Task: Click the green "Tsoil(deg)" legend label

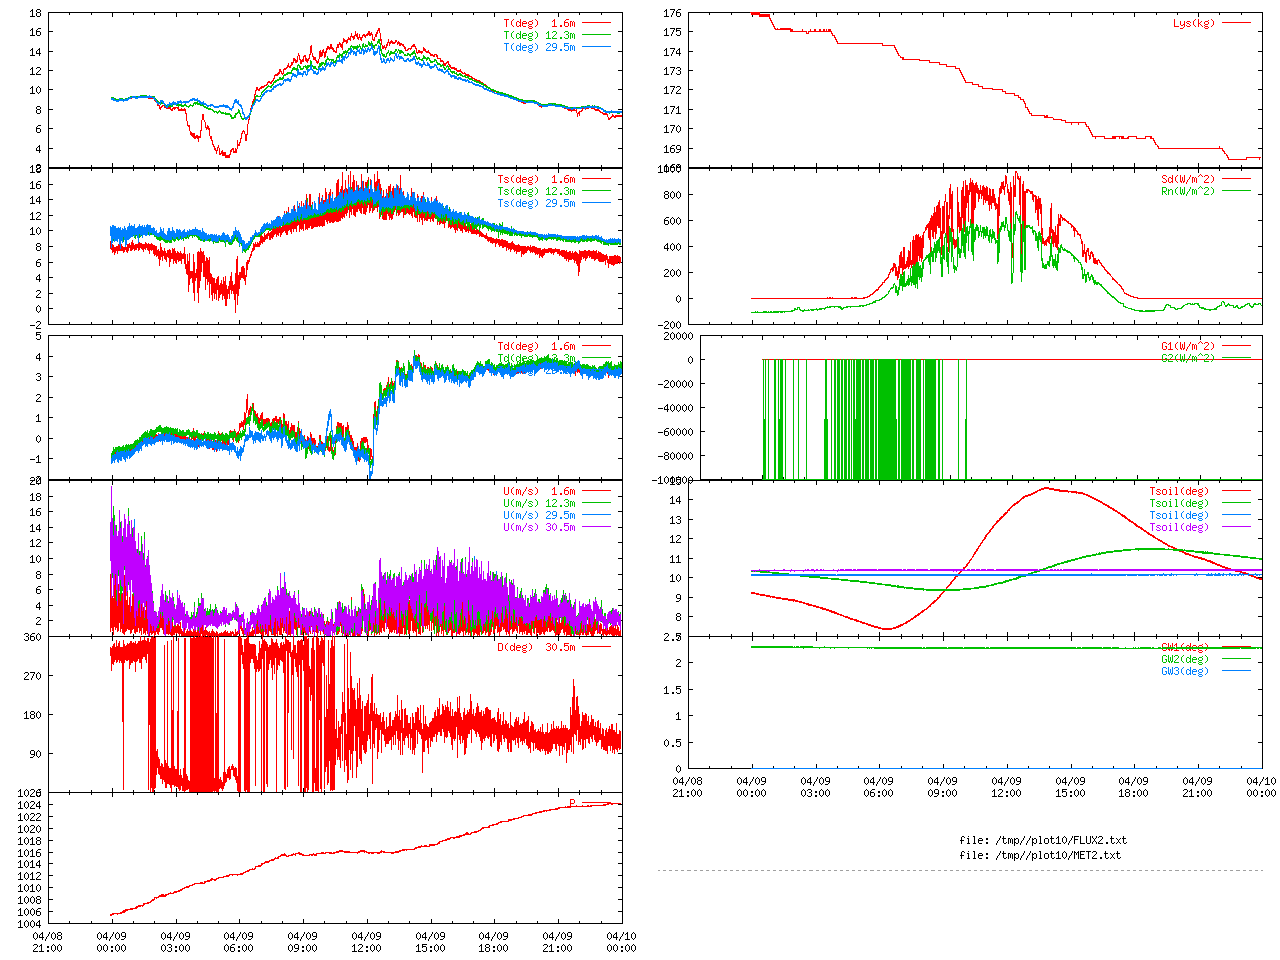Action: (1179, 504)
